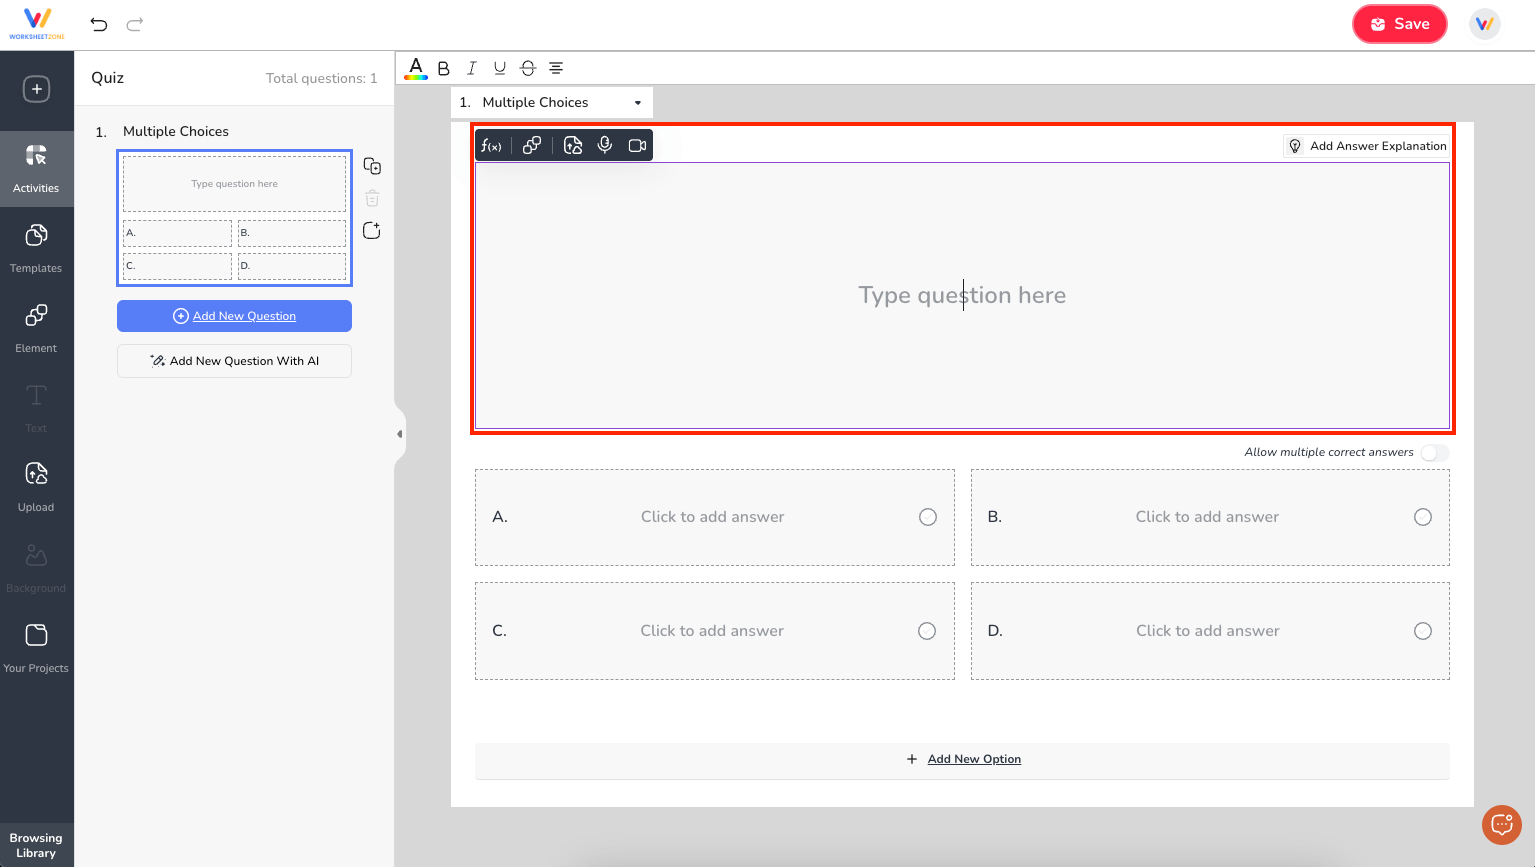Click answer B text field
Screen dimensions: 1535x867
click(x=1207, y=517)
